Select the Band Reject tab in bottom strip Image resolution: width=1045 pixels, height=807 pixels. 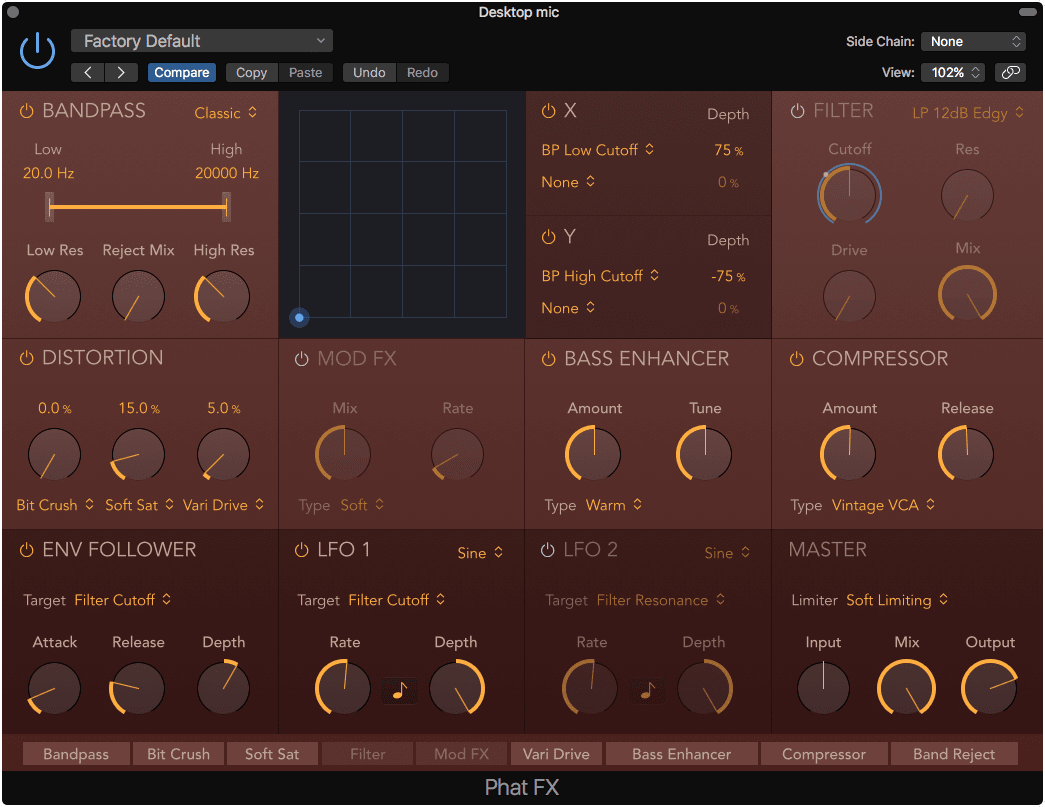pos(953,754)
